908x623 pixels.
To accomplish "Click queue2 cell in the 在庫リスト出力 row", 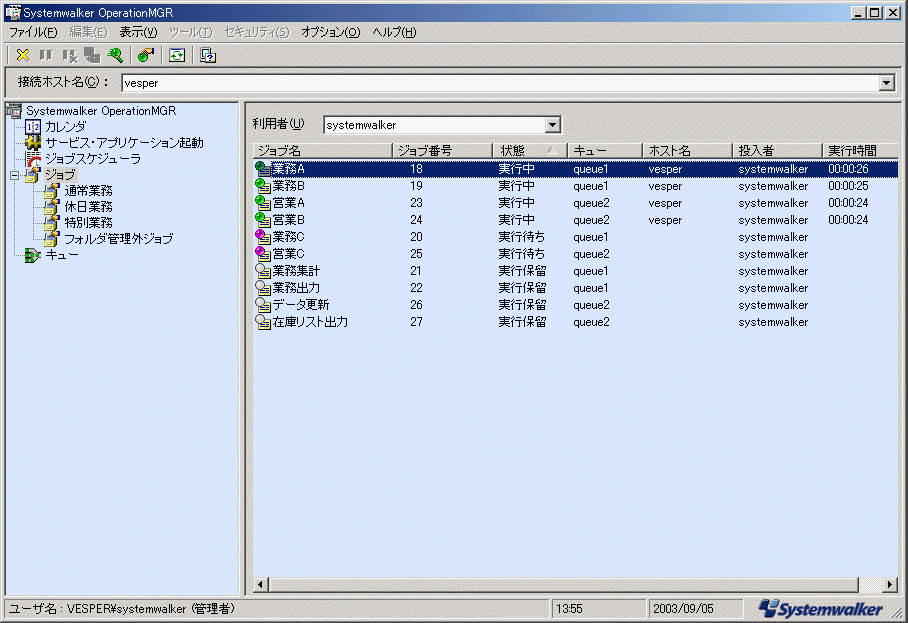I will pyautogui.click(x=591, y=322).
